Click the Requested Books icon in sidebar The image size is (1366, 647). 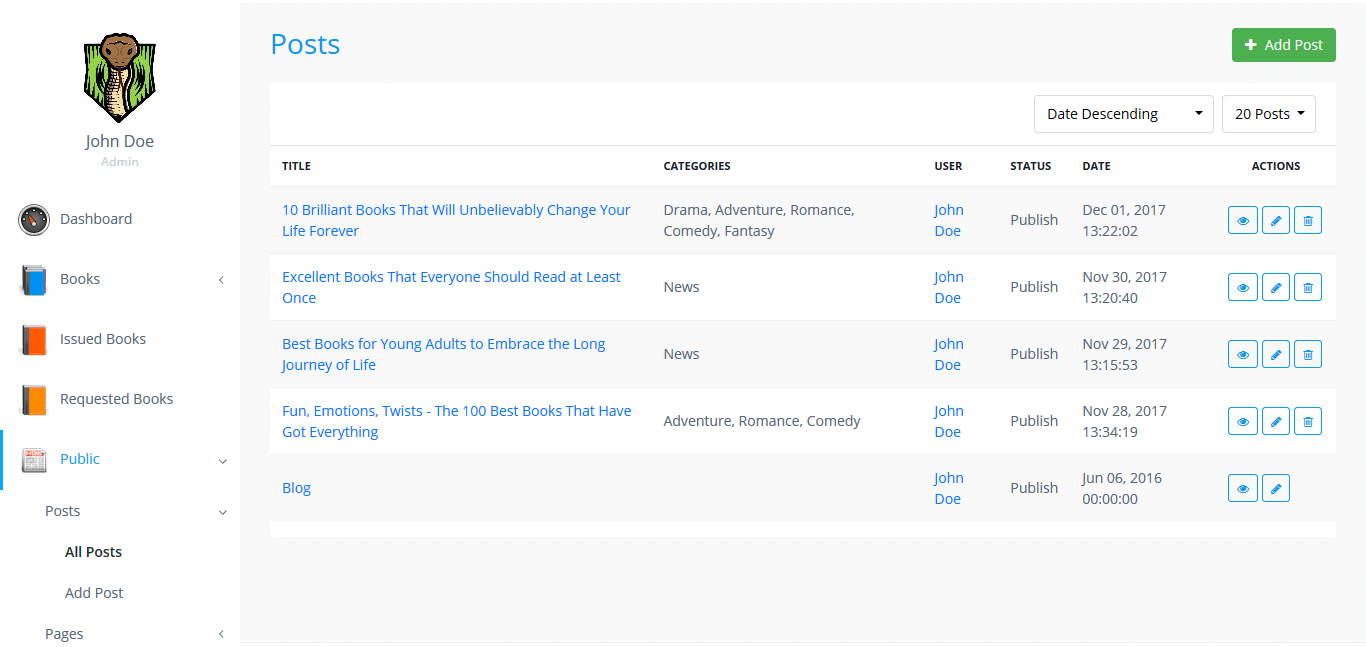[34, 400]
